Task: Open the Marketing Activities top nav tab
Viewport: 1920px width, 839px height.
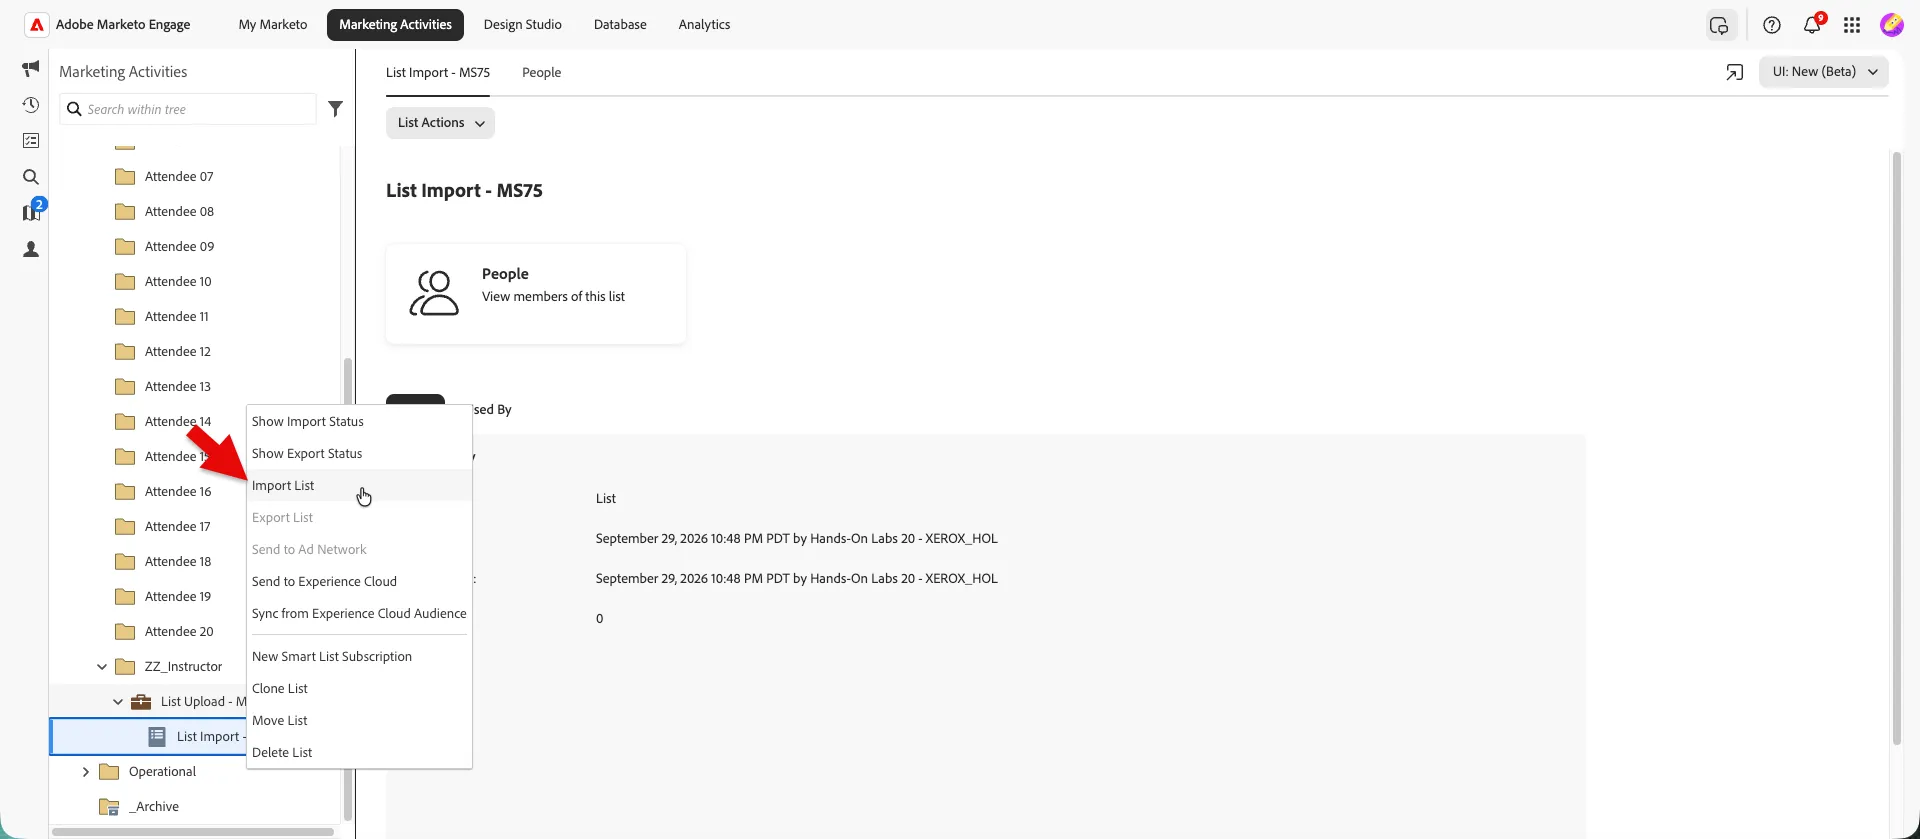Action: (395, 25)
